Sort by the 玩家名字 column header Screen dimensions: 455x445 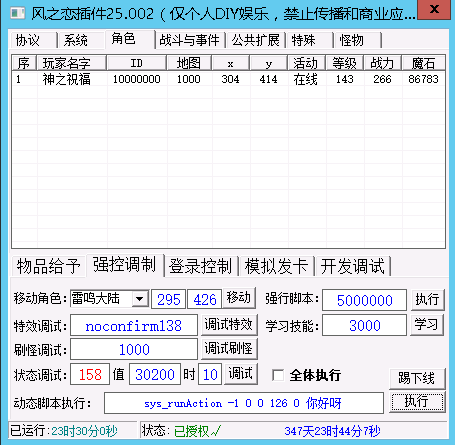pyautogui.click(x=72, y=63)
